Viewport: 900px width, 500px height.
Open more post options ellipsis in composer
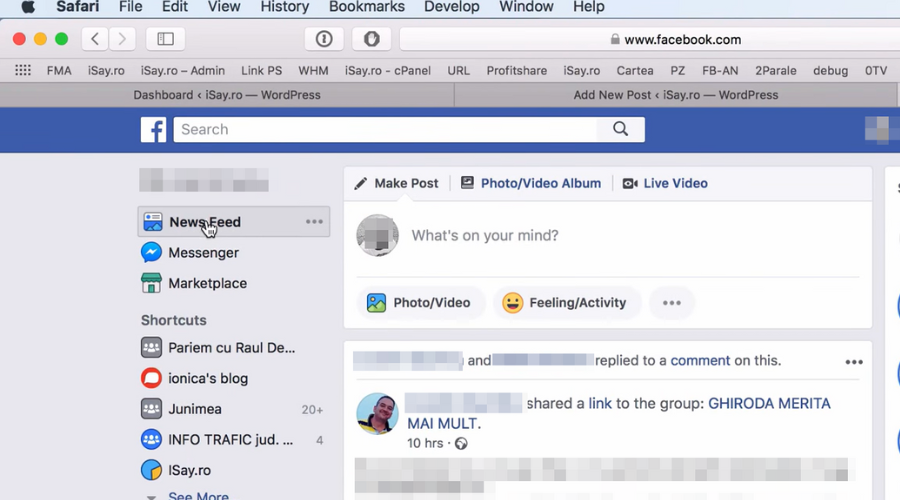[672, 303]
